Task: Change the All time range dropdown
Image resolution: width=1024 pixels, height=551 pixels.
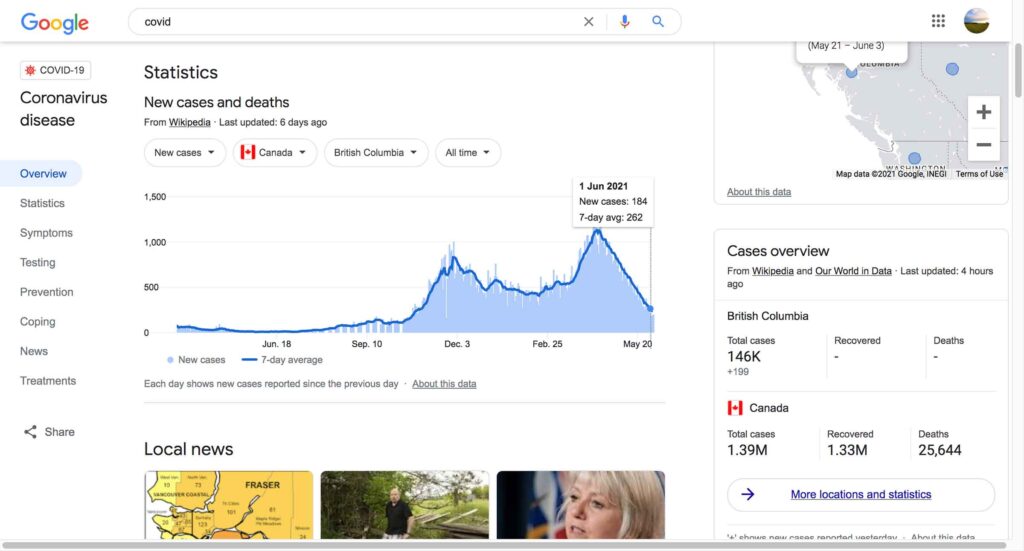Action: tap(468, 153)
